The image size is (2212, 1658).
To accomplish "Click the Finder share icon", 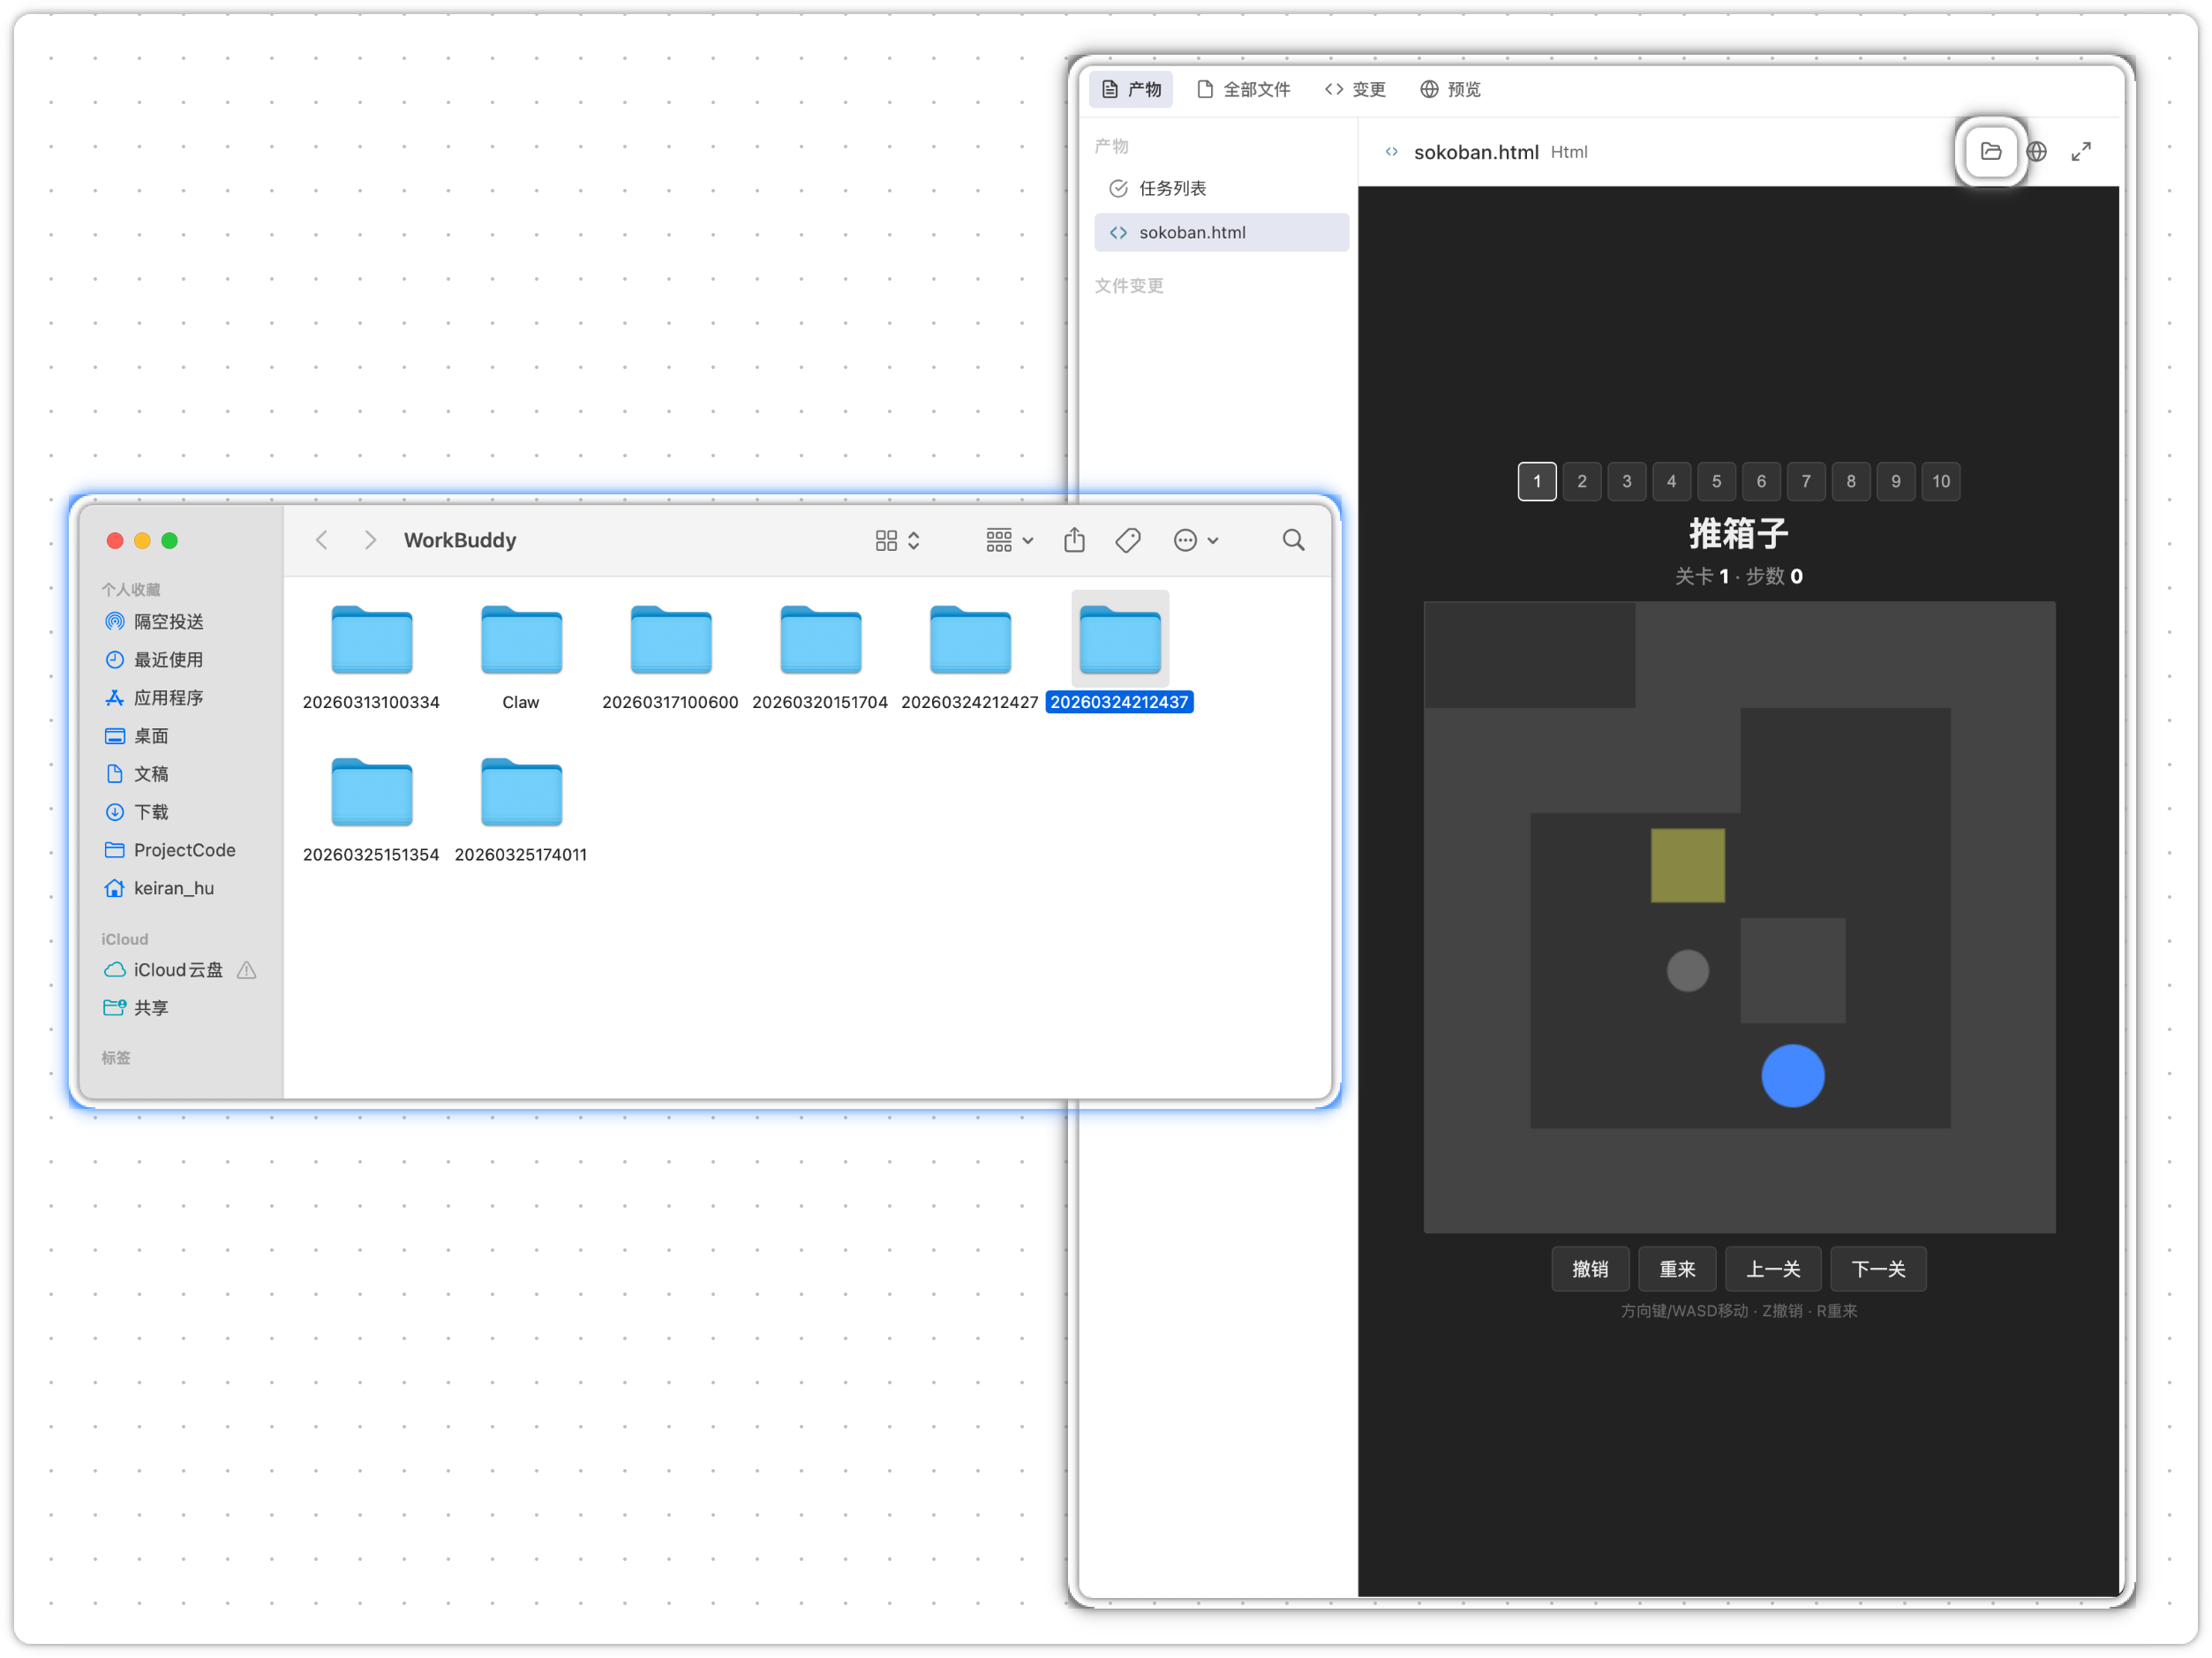I will tap(1074, 541).
